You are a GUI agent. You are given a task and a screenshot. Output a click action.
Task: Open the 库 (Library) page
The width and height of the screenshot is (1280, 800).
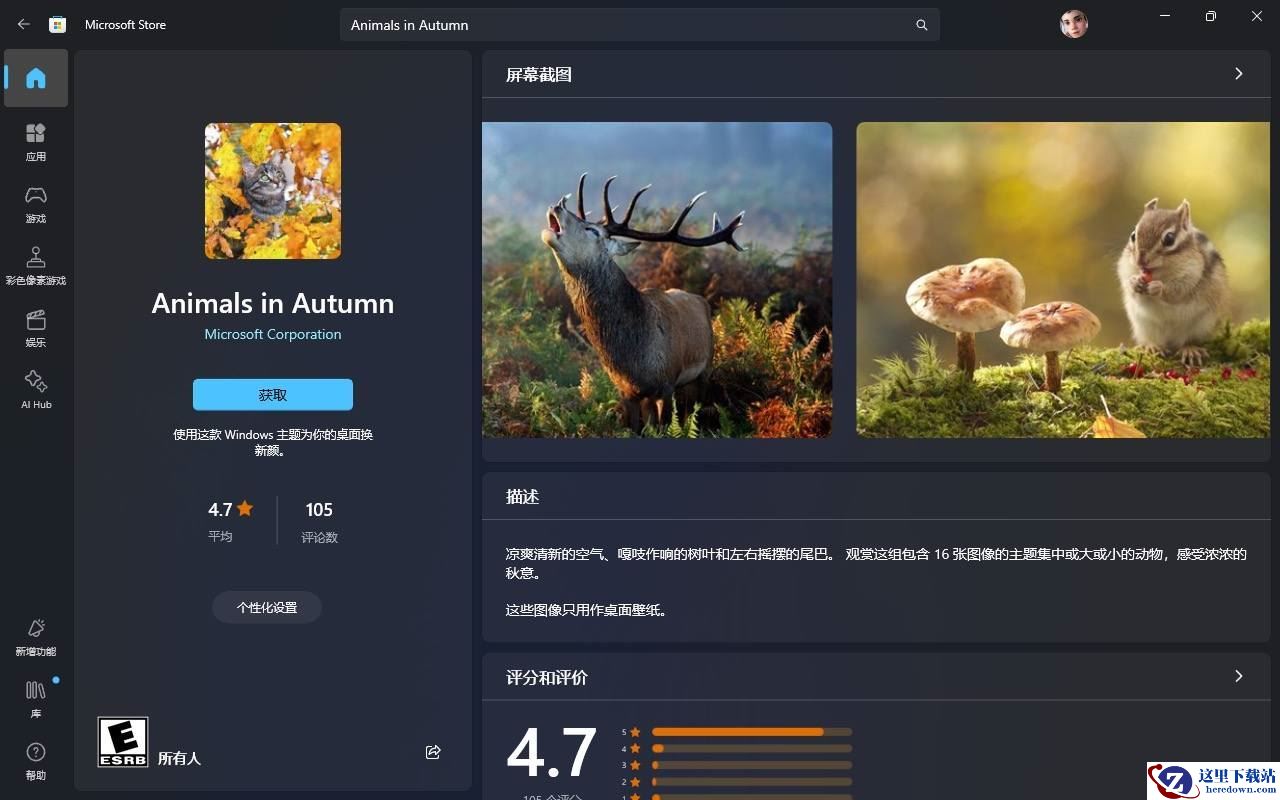[36, 699]
